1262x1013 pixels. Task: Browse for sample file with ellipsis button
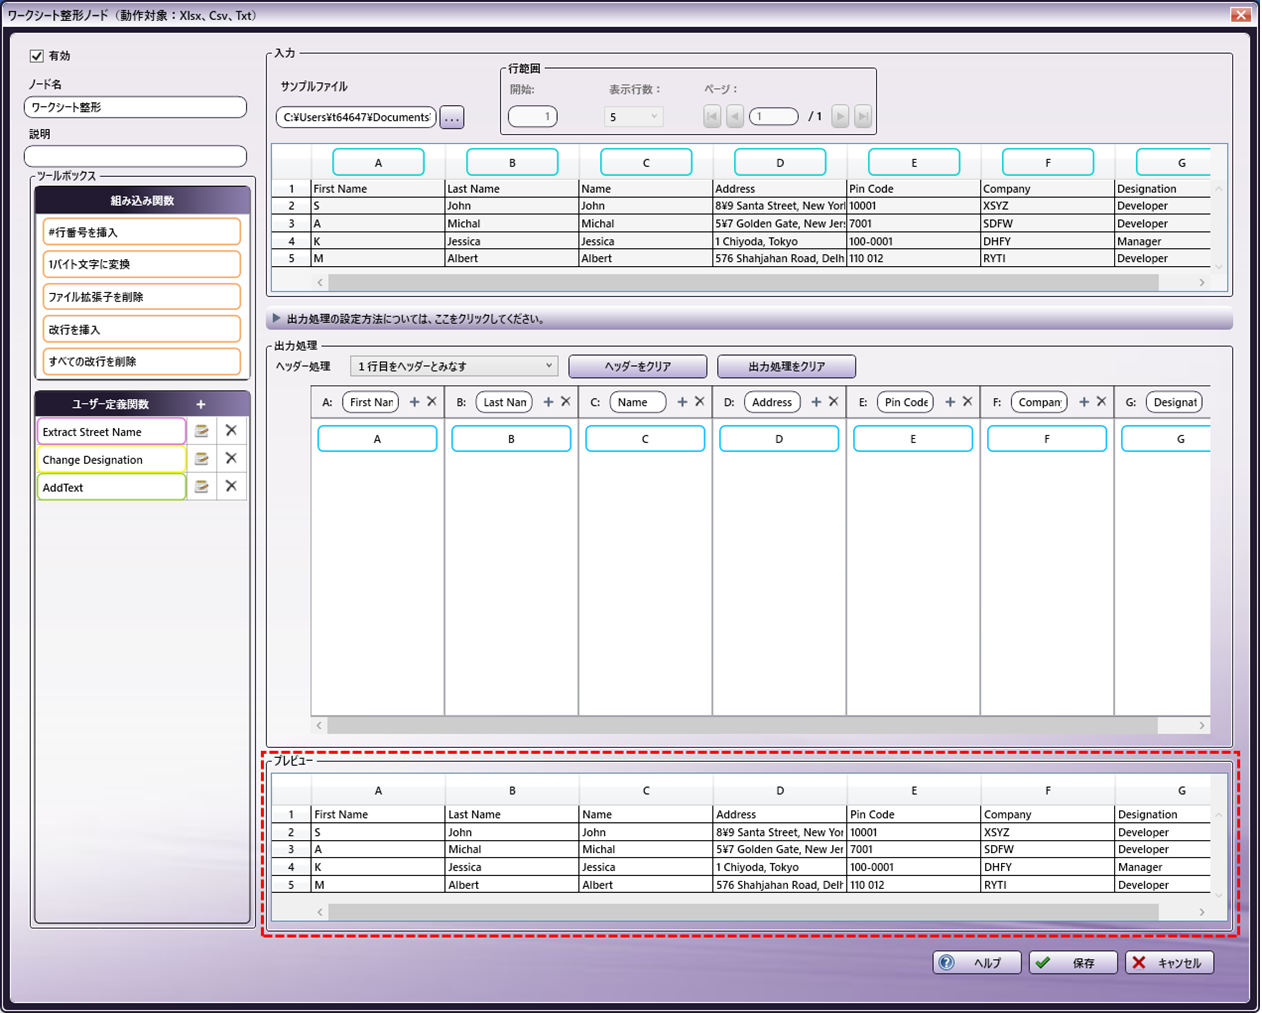click(x=452, y=118)
